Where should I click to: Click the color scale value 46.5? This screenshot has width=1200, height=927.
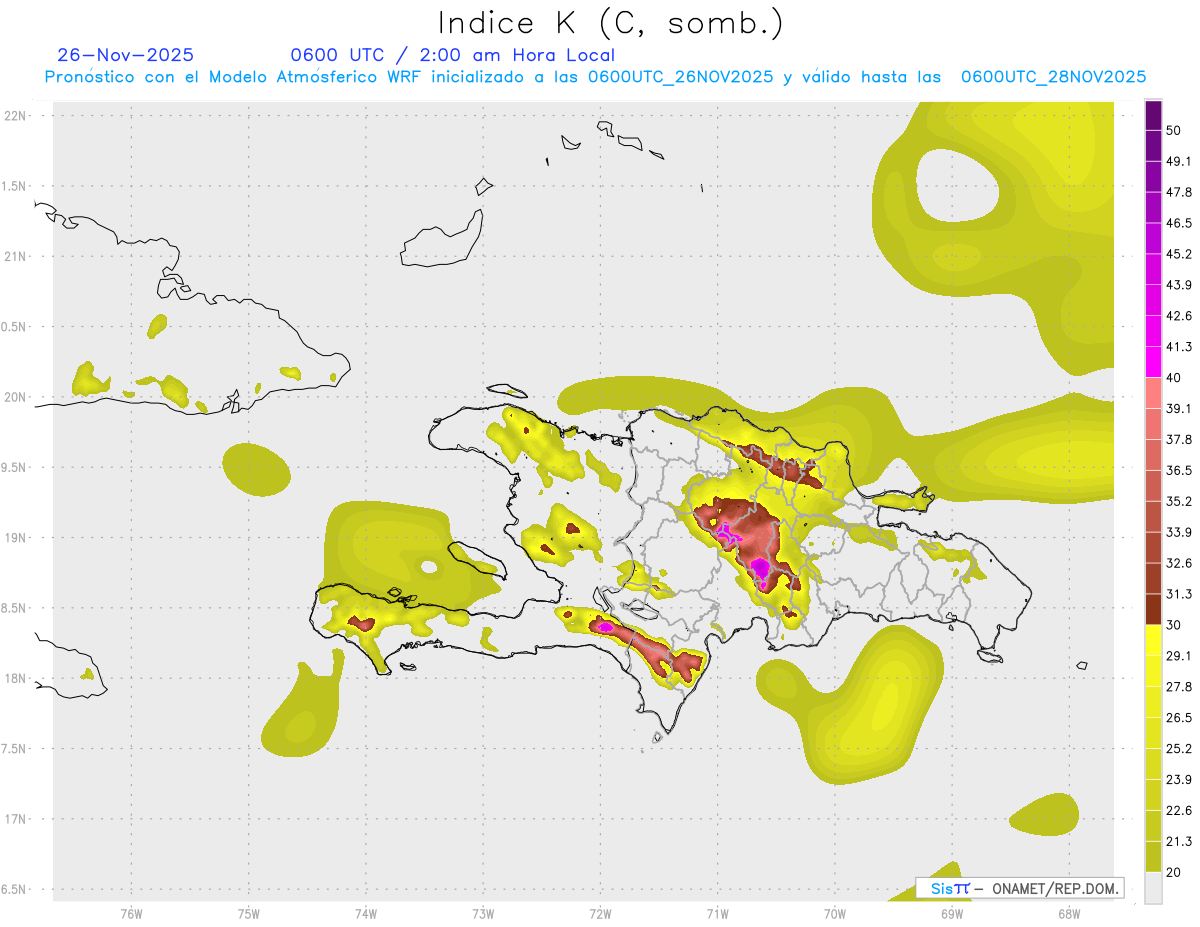pyautogui.click(x=1179, y=223)
